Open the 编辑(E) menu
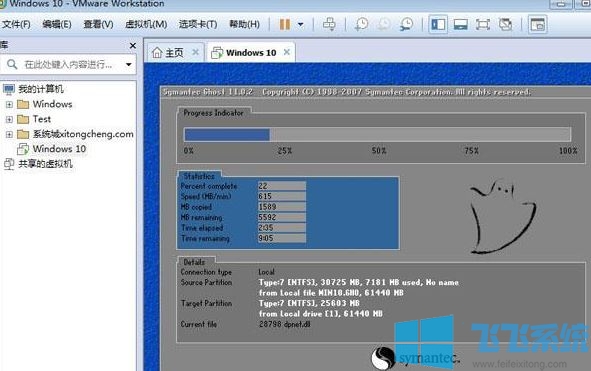This screenshot has width=591, height=371. point(57,25)
